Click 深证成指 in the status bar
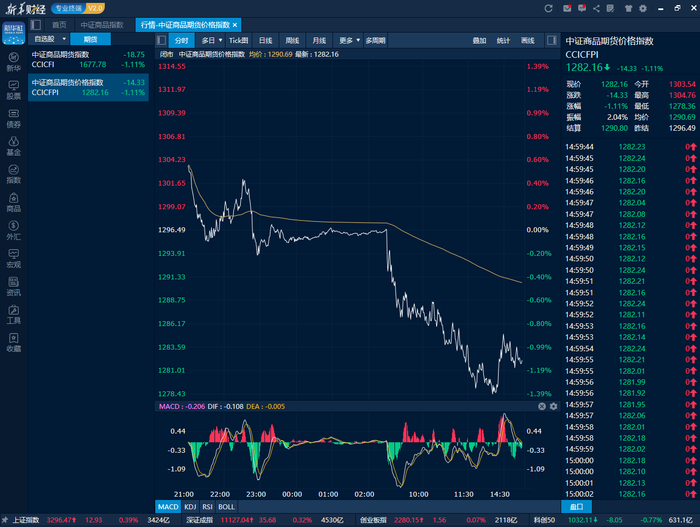Image resolution: width=700 pixels, height=527 pixels. 200,520
